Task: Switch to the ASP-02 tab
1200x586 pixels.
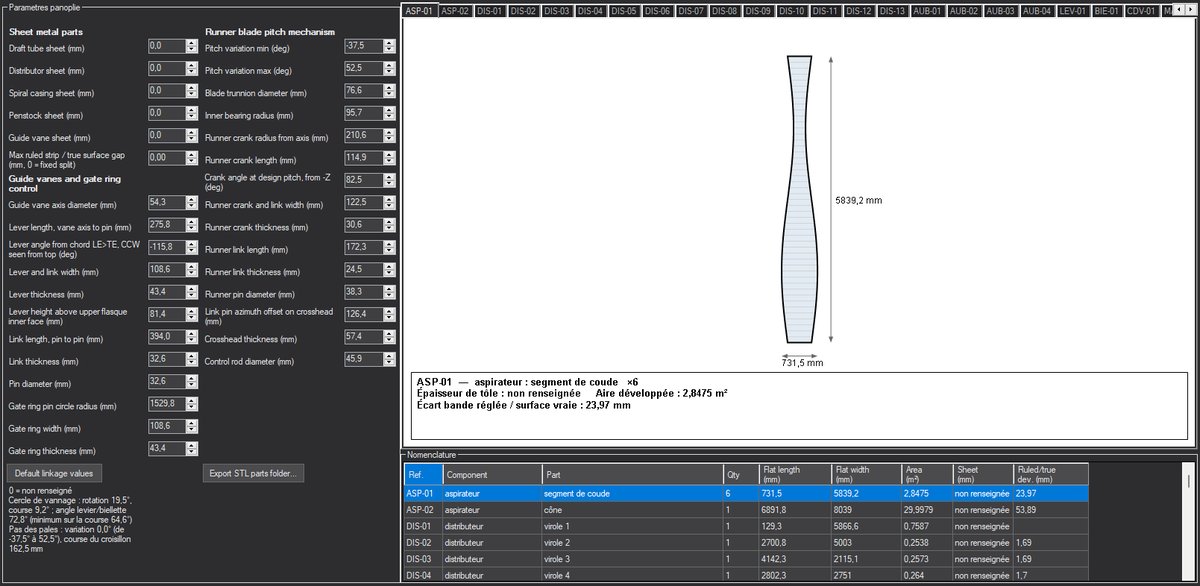Action: click(x=455, y=11)
